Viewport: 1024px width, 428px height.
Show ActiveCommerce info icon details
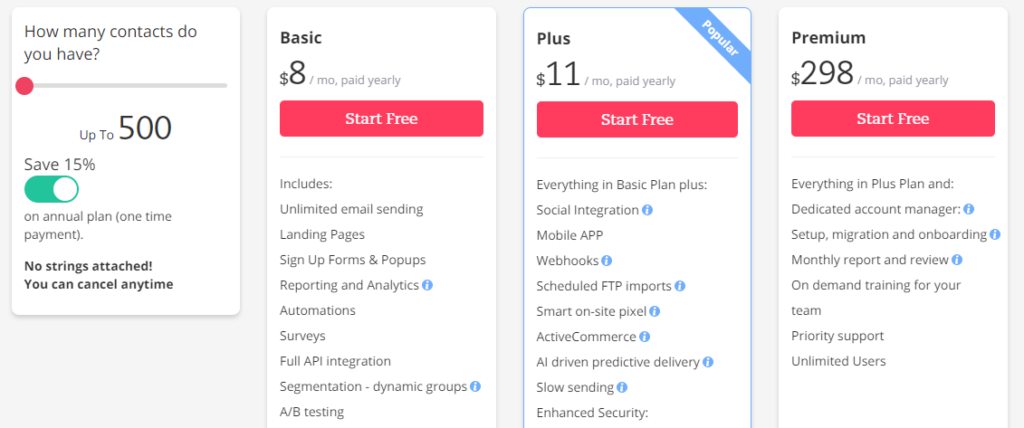644,337
